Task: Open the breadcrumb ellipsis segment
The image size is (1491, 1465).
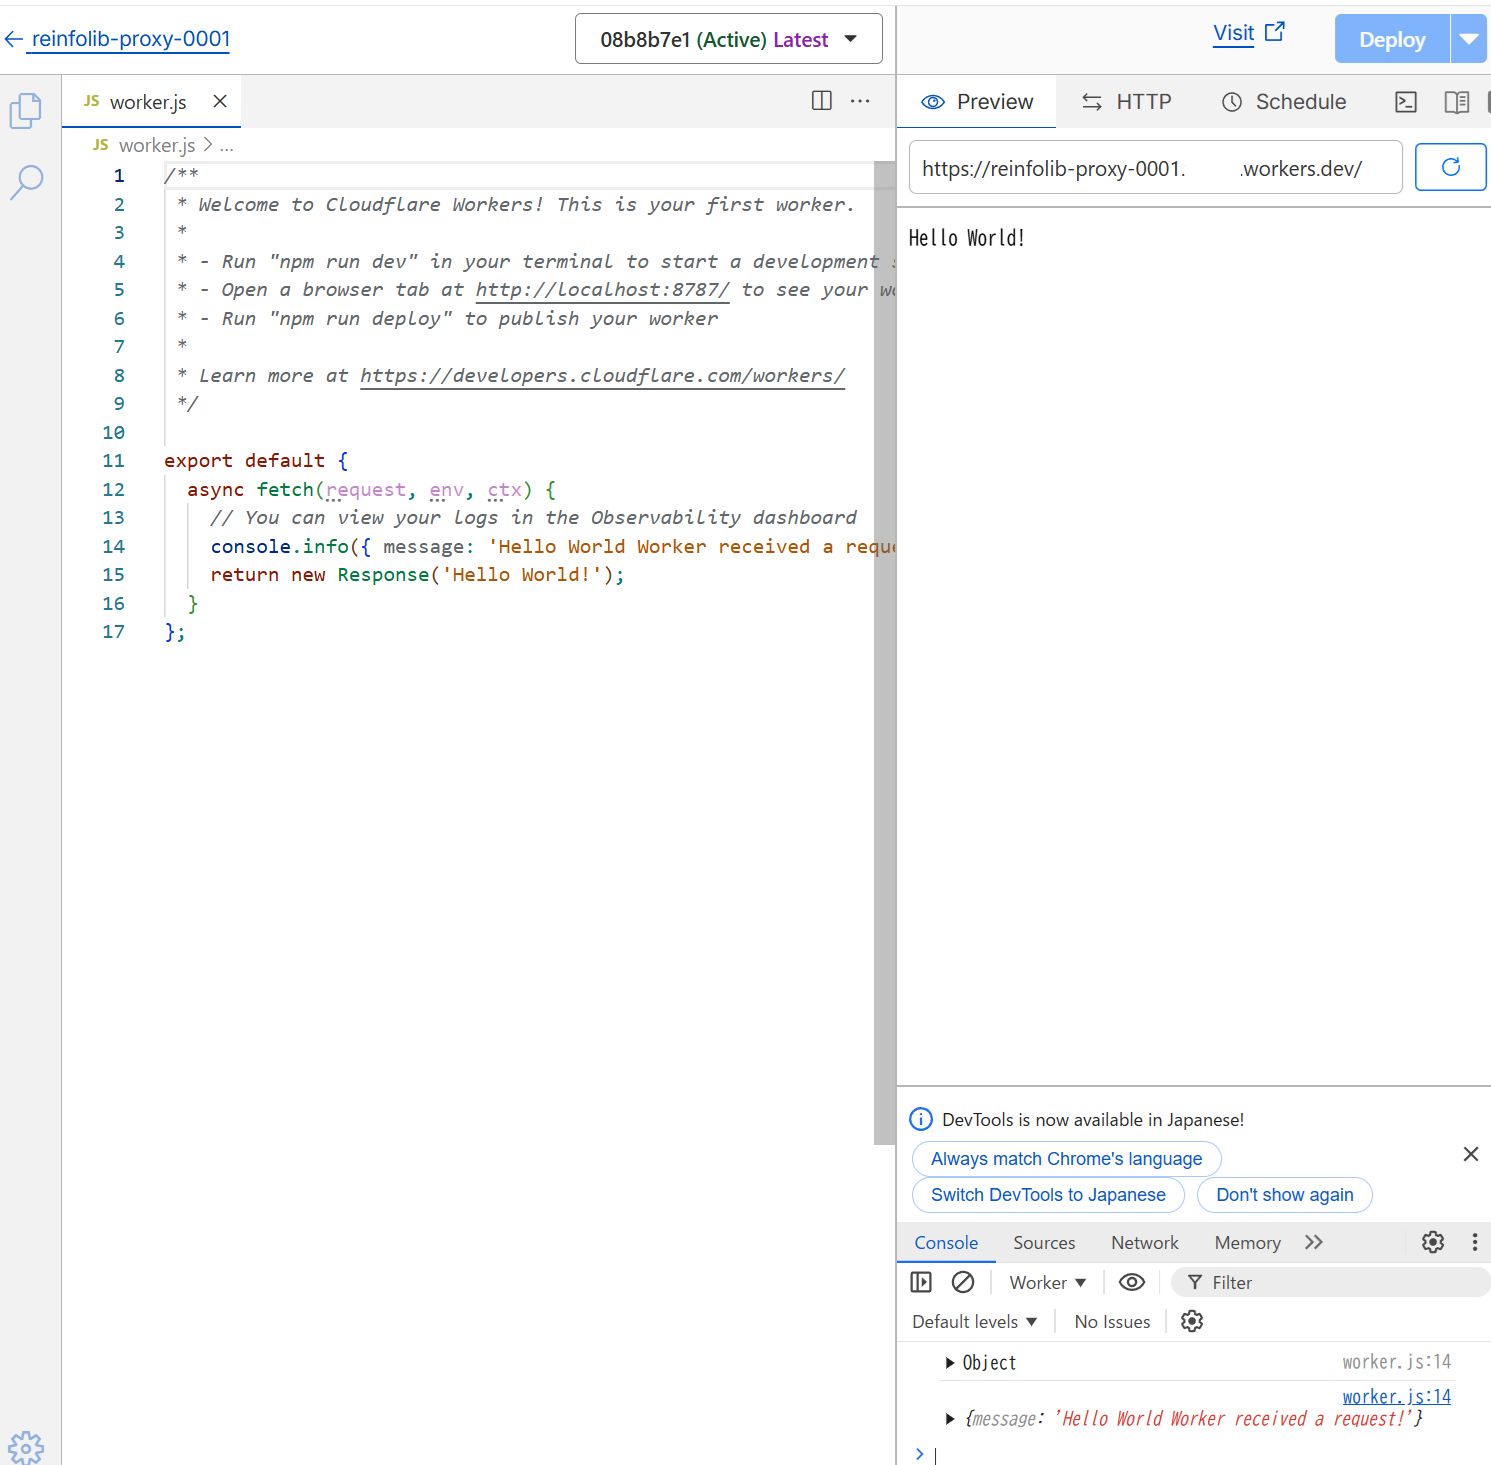Action: (x=227, y=146)
